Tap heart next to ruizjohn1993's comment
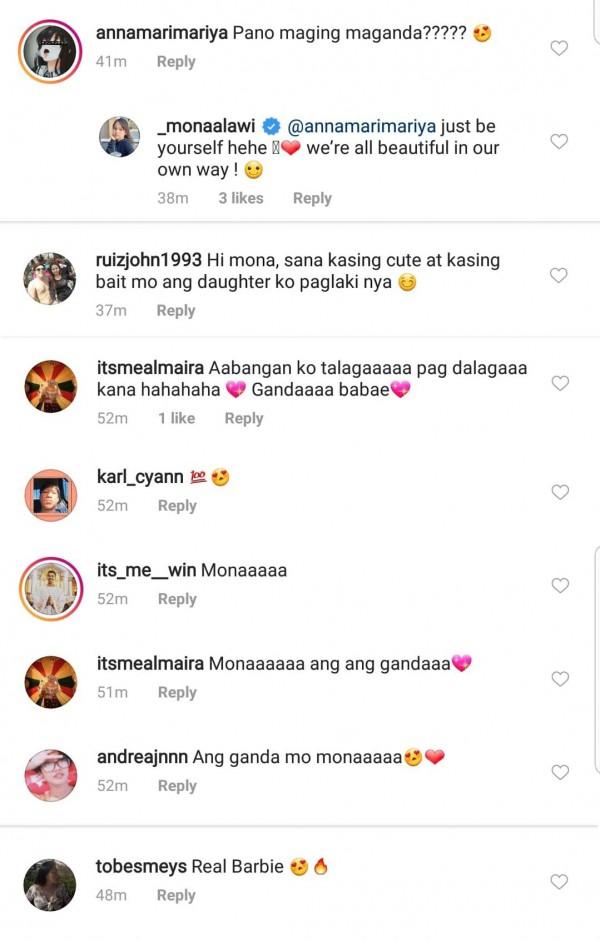The height and width of the screenshot is (941, 600). (x=559, y=275)
